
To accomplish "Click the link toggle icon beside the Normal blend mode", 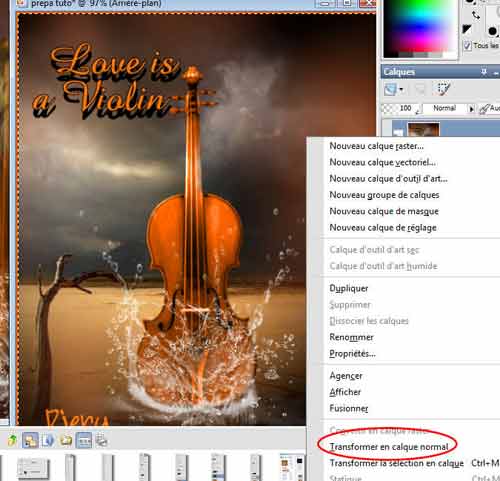I will (x=484, y=109).
